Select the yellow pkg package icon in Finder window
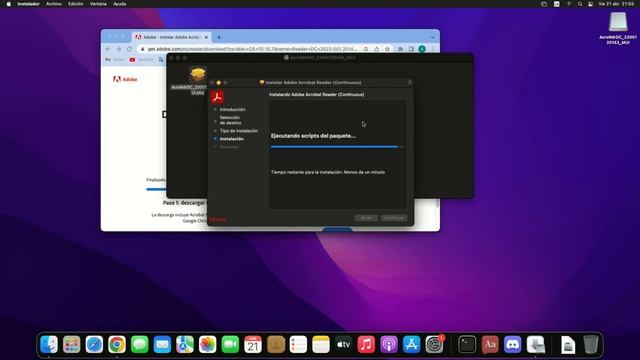 click(x=198, y=75)
